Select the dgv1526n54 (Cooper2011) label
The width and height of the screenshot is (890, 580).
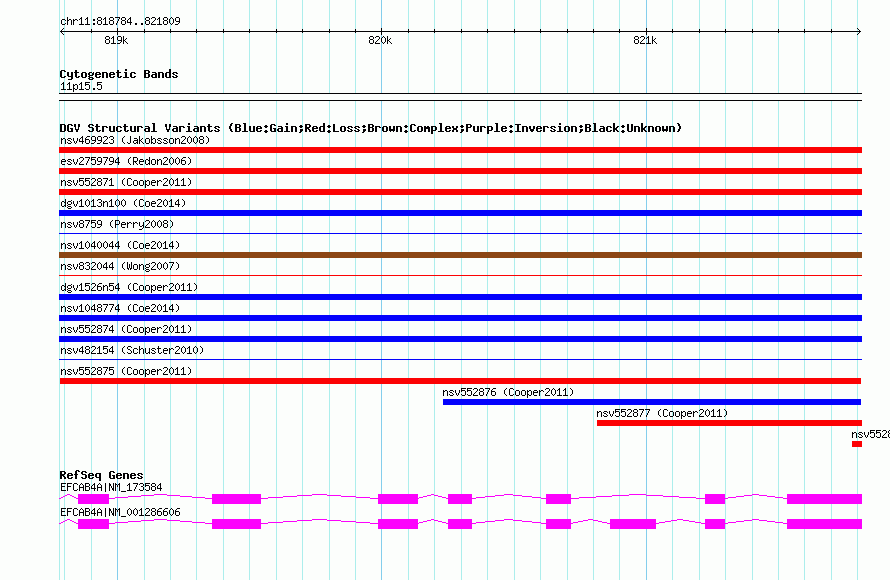129,287
